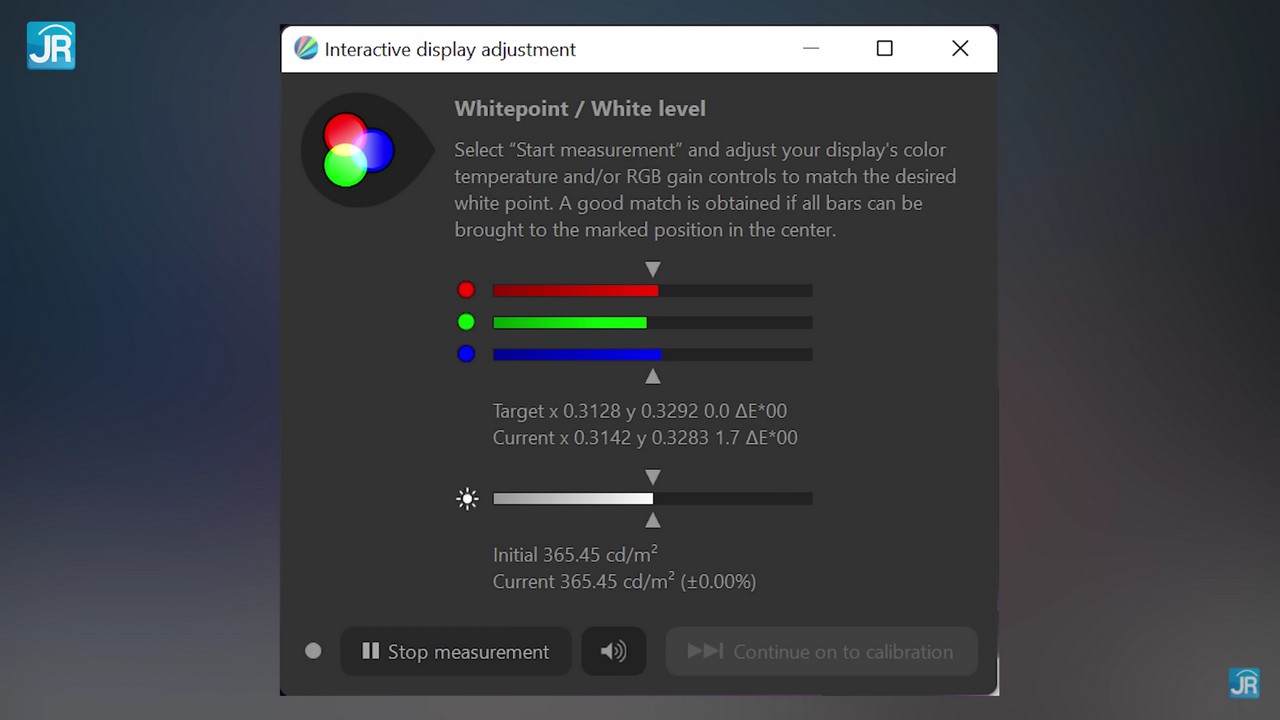Screen dimensions: 1280x720
Task: Click the instruction paragraph about Start measurement
Action: (705, 190)
